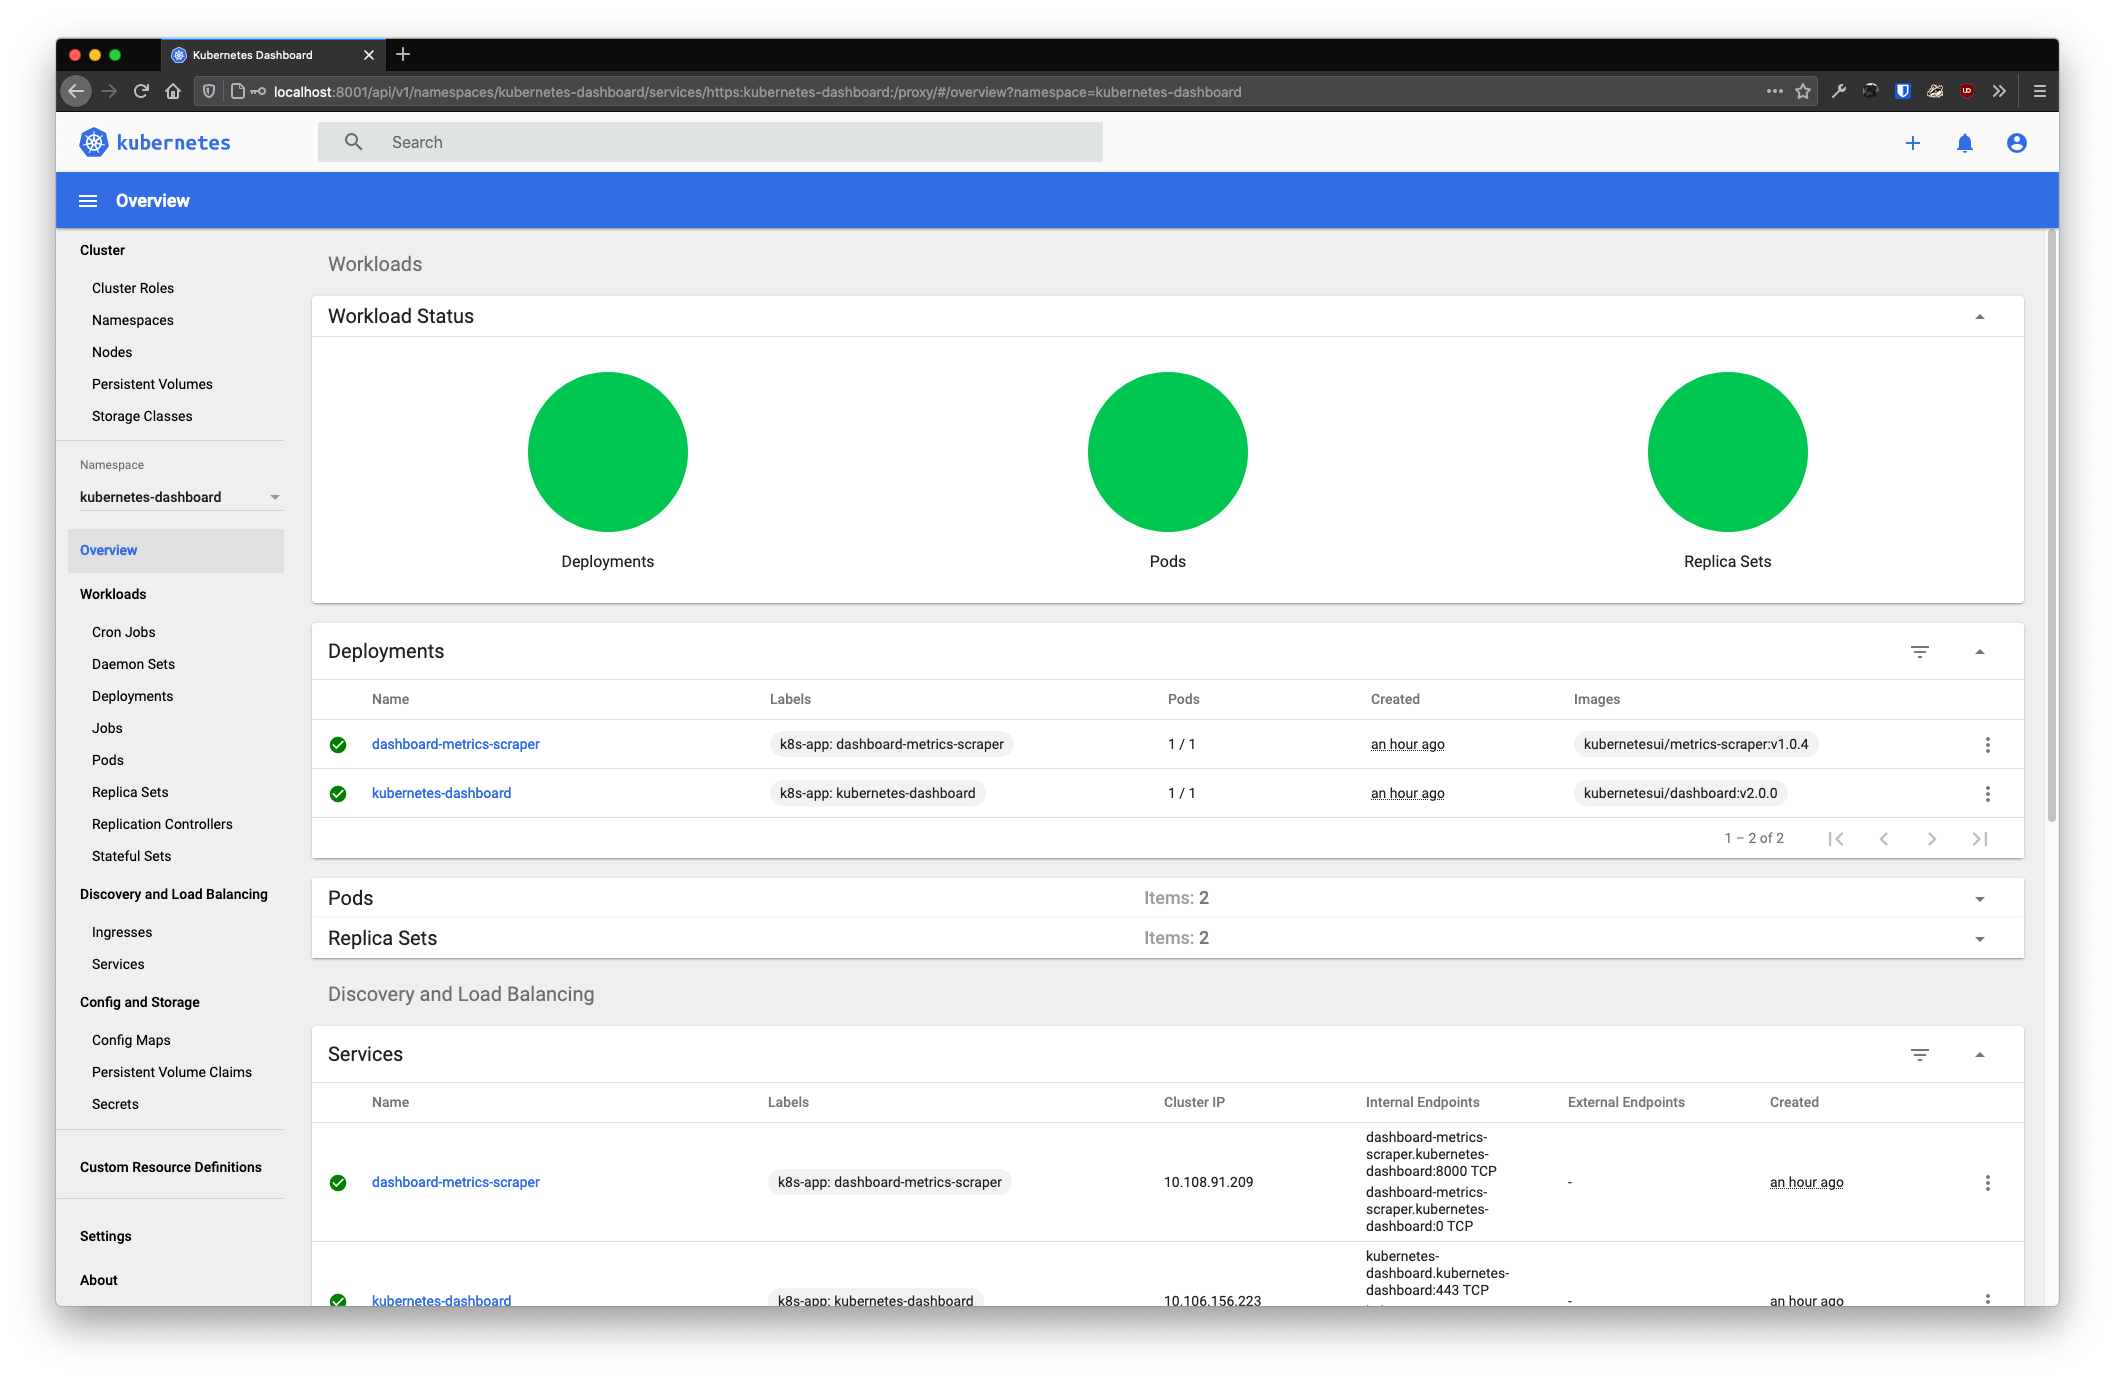
Task: Sort Deployments by Name column header
Action: pyautogui.click(x=390, y=699)
